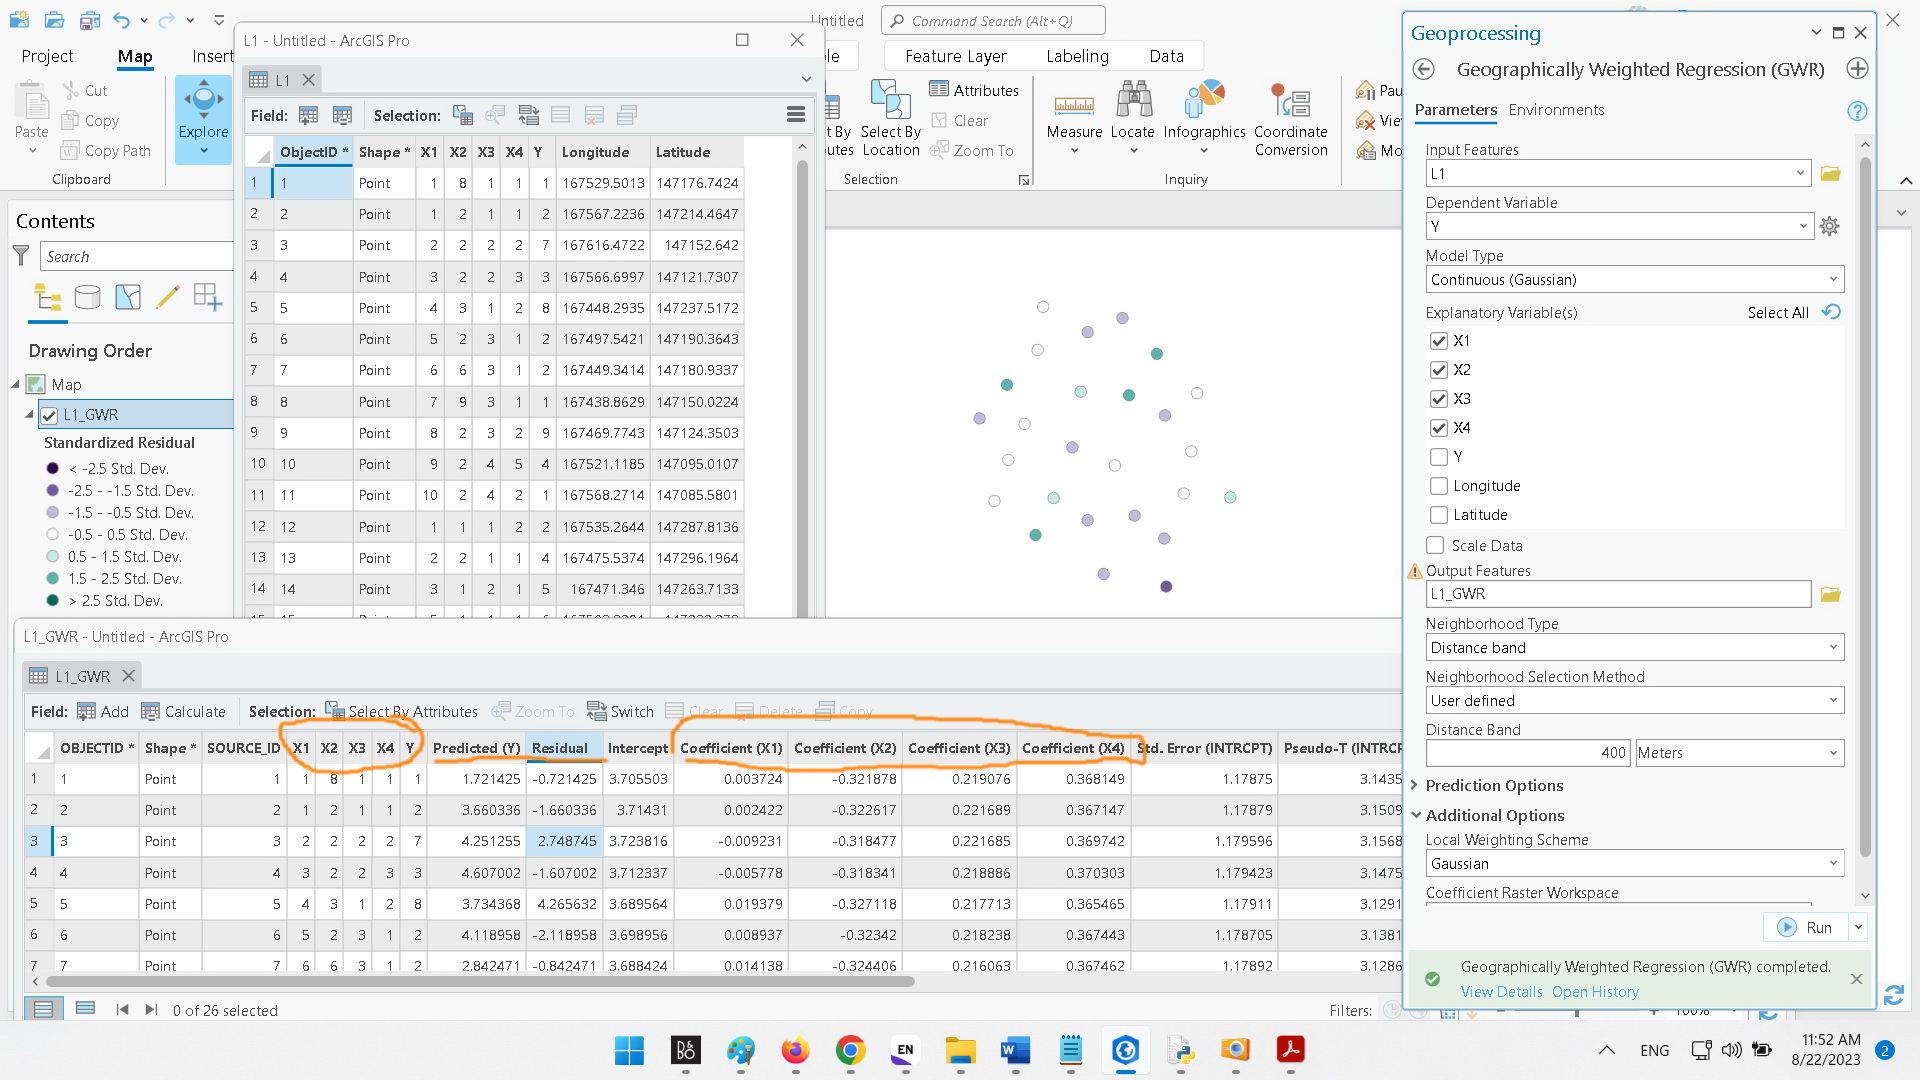Open the View Details link
The width and height of the screenshot is (1920, 1080).
point(1501,991)
